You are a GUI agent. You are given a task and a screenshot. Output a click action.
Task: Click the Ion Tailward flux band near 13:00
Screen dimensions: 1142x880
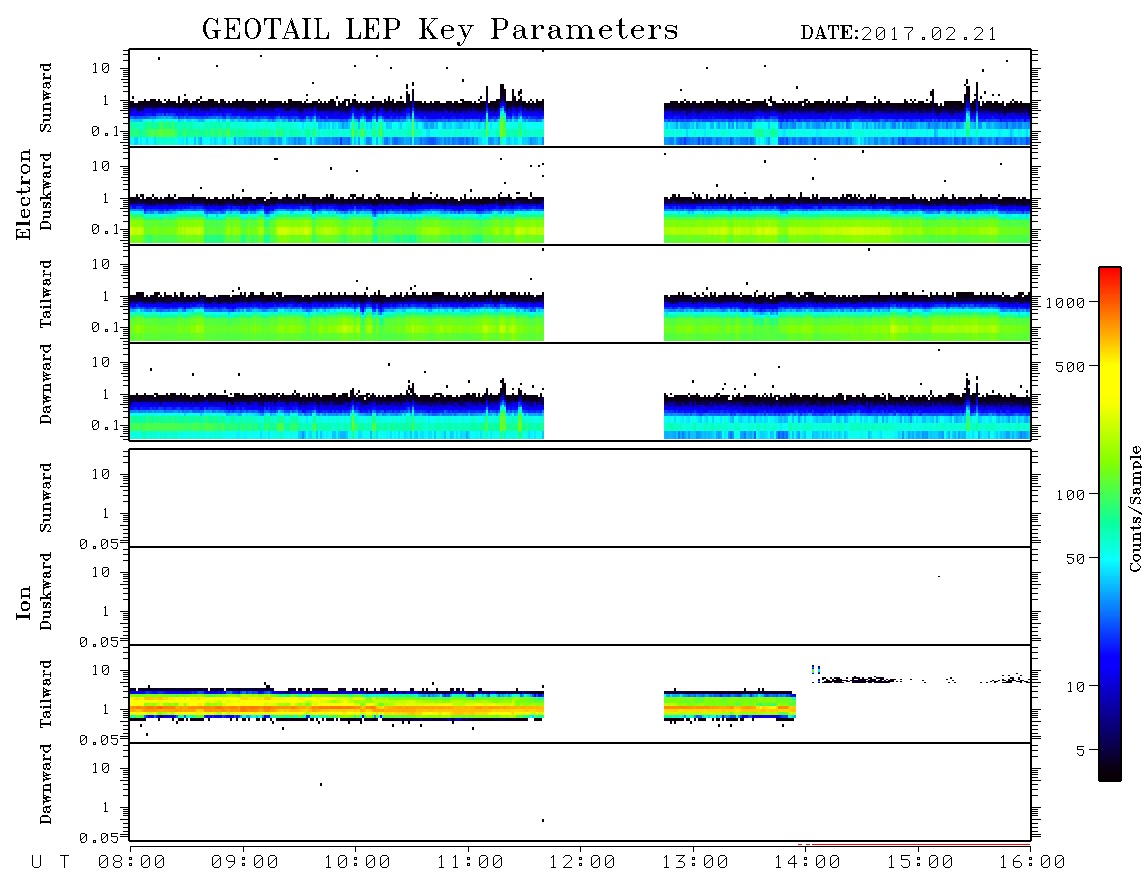[729, 706]
